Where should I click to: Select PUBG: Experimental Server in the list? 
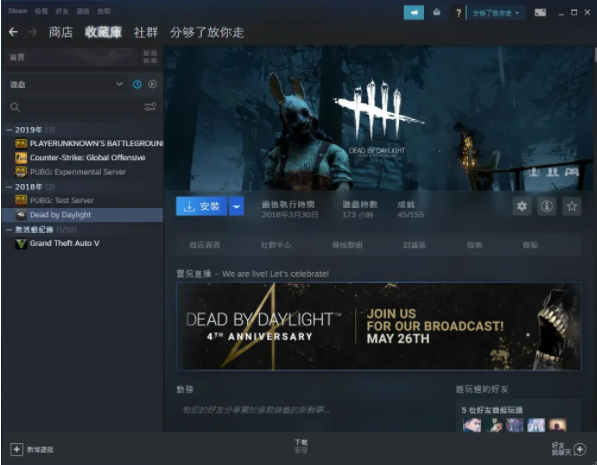(78, 172)
